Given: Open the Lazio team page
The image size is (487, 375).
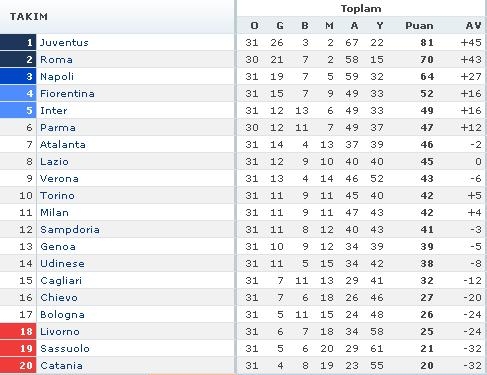Looking at the screenshot, I should [54, 162].
